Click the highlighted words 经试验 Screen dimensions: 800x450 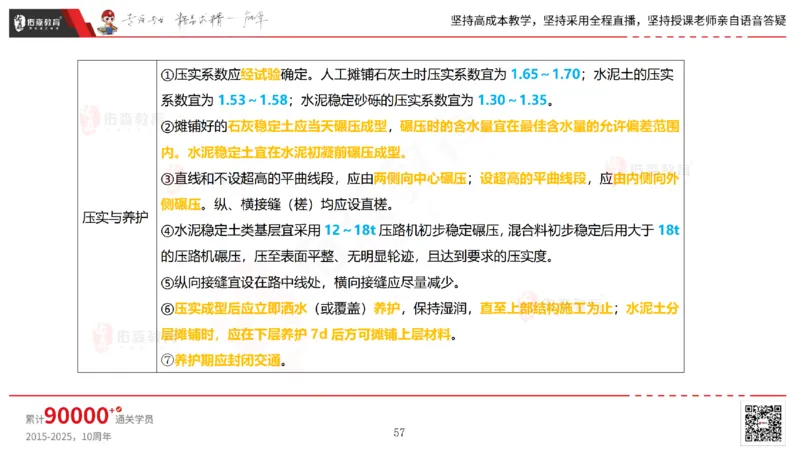260,74
